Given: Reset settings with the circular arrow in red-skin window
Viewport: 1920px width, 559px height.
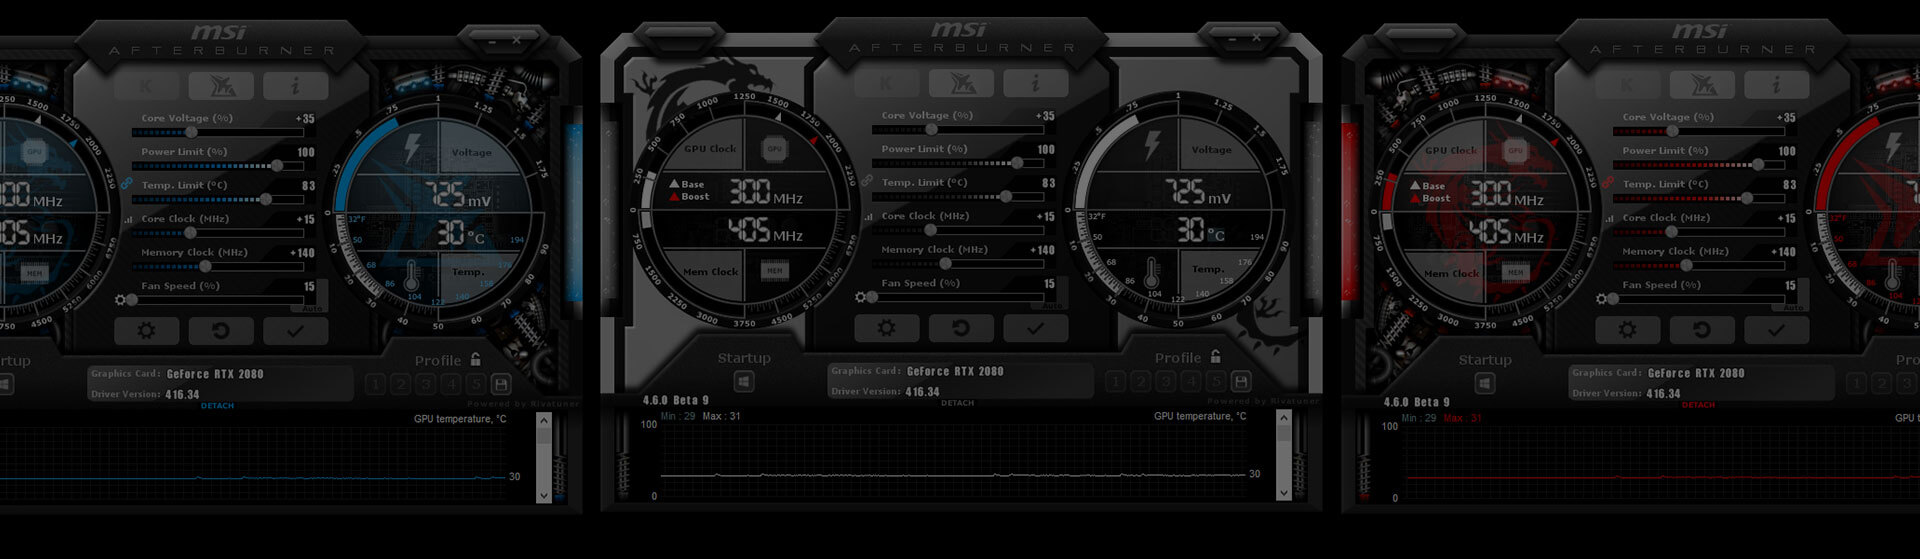Looking at the screenshot, I should tap(1702, 330).
